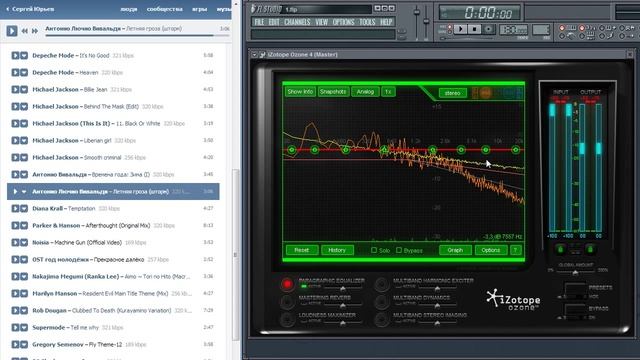The height and width of the screenshot is (360, 640).
Task: Play Gregory Semenov Fly Theme-12
Action: click(x=15, y=345)
